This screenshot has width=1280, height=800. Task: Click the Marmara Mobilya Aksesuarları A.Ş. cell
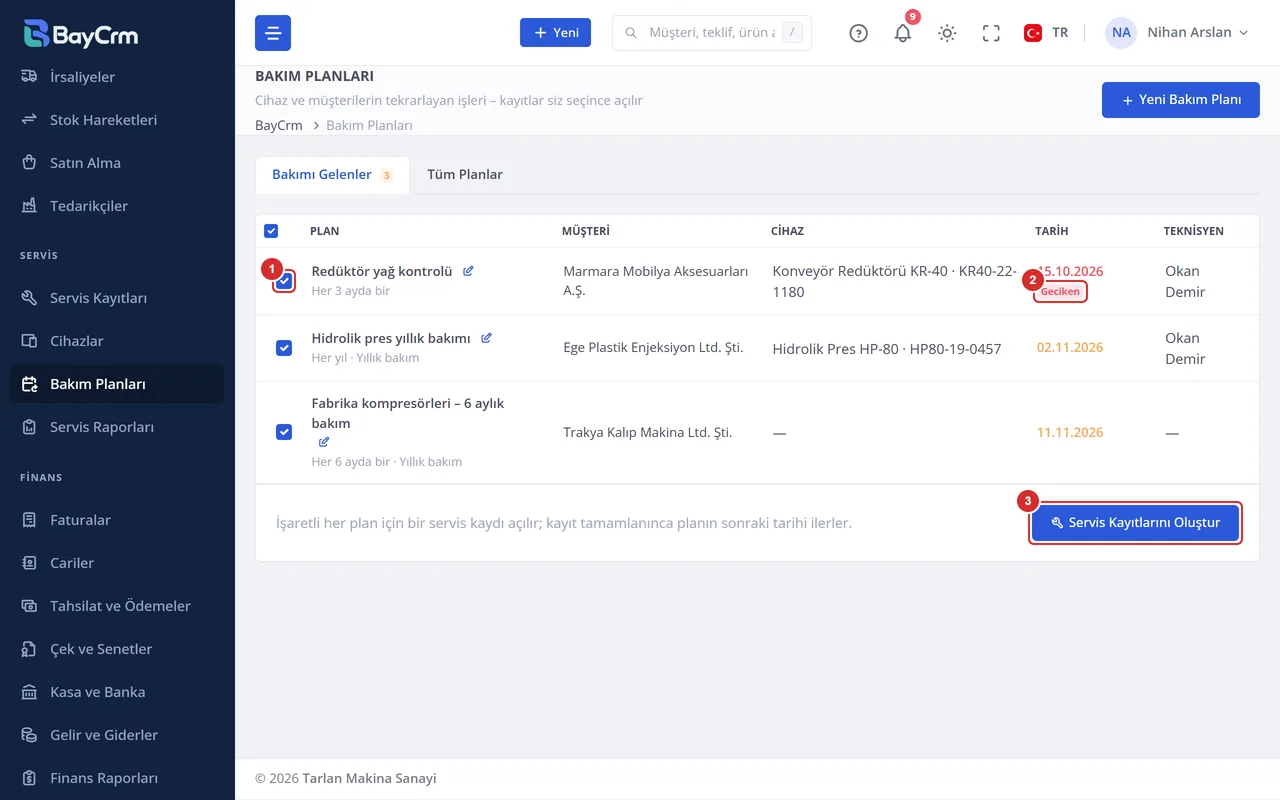[656, 281]
